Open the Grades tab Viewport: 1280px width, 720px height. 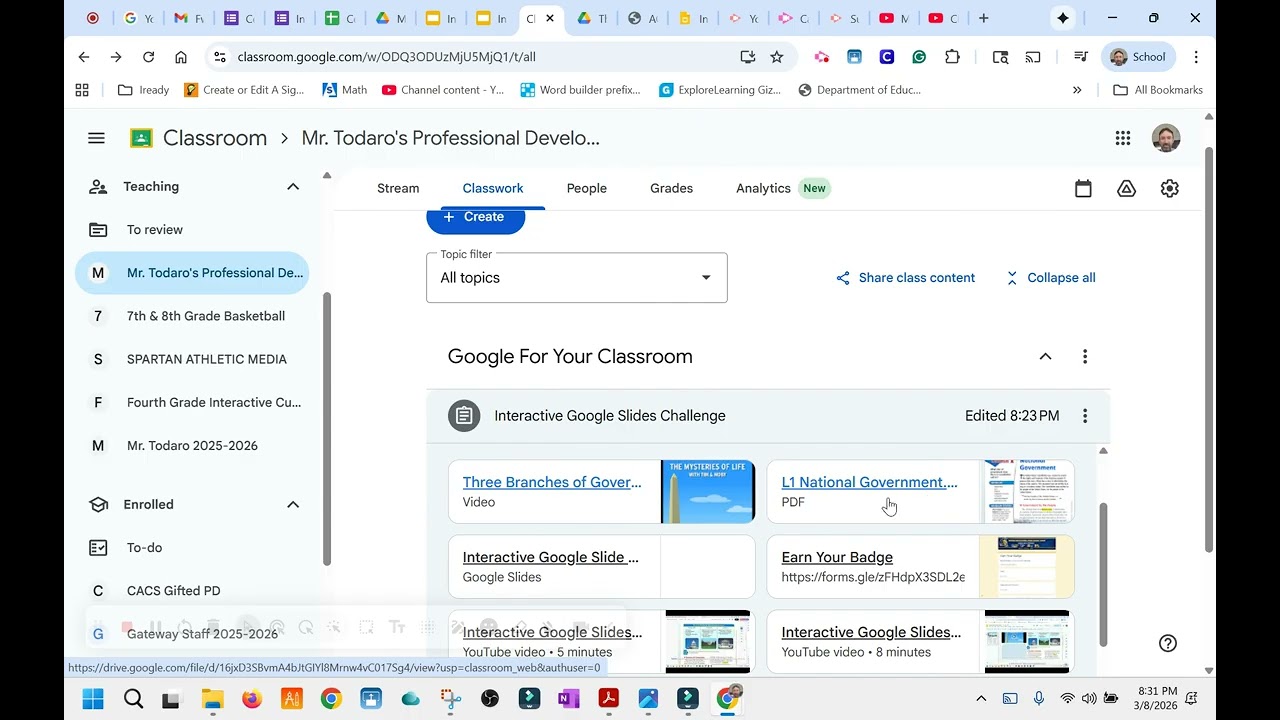672,188
